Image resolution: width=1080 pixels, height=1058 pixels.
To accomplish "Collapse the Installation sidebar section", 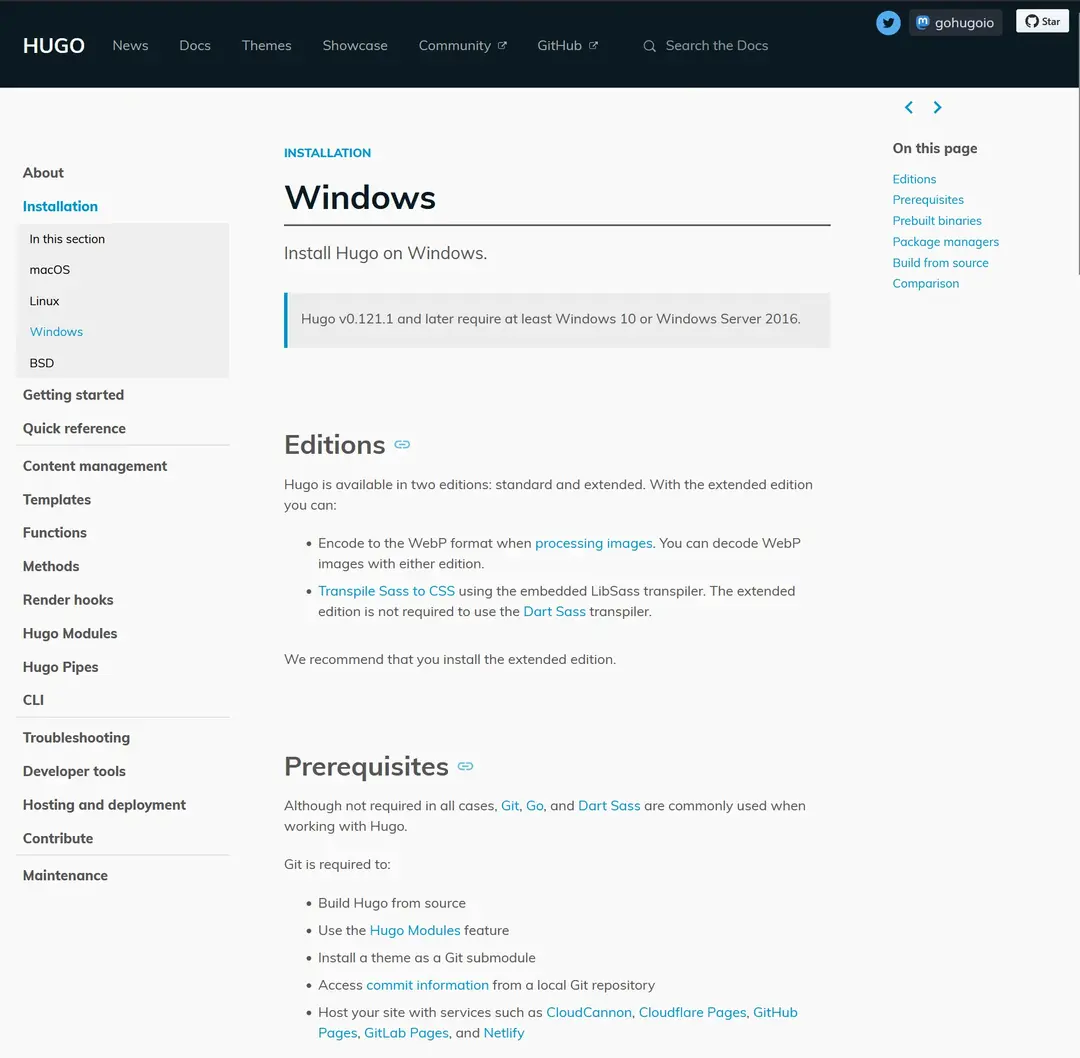I will tap(60, 206).
